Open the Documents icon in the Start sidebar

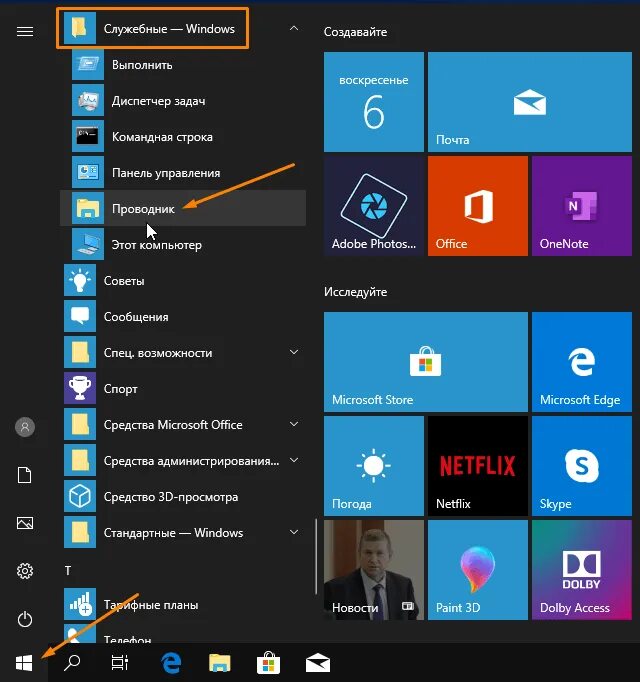[x=25, y=475]
